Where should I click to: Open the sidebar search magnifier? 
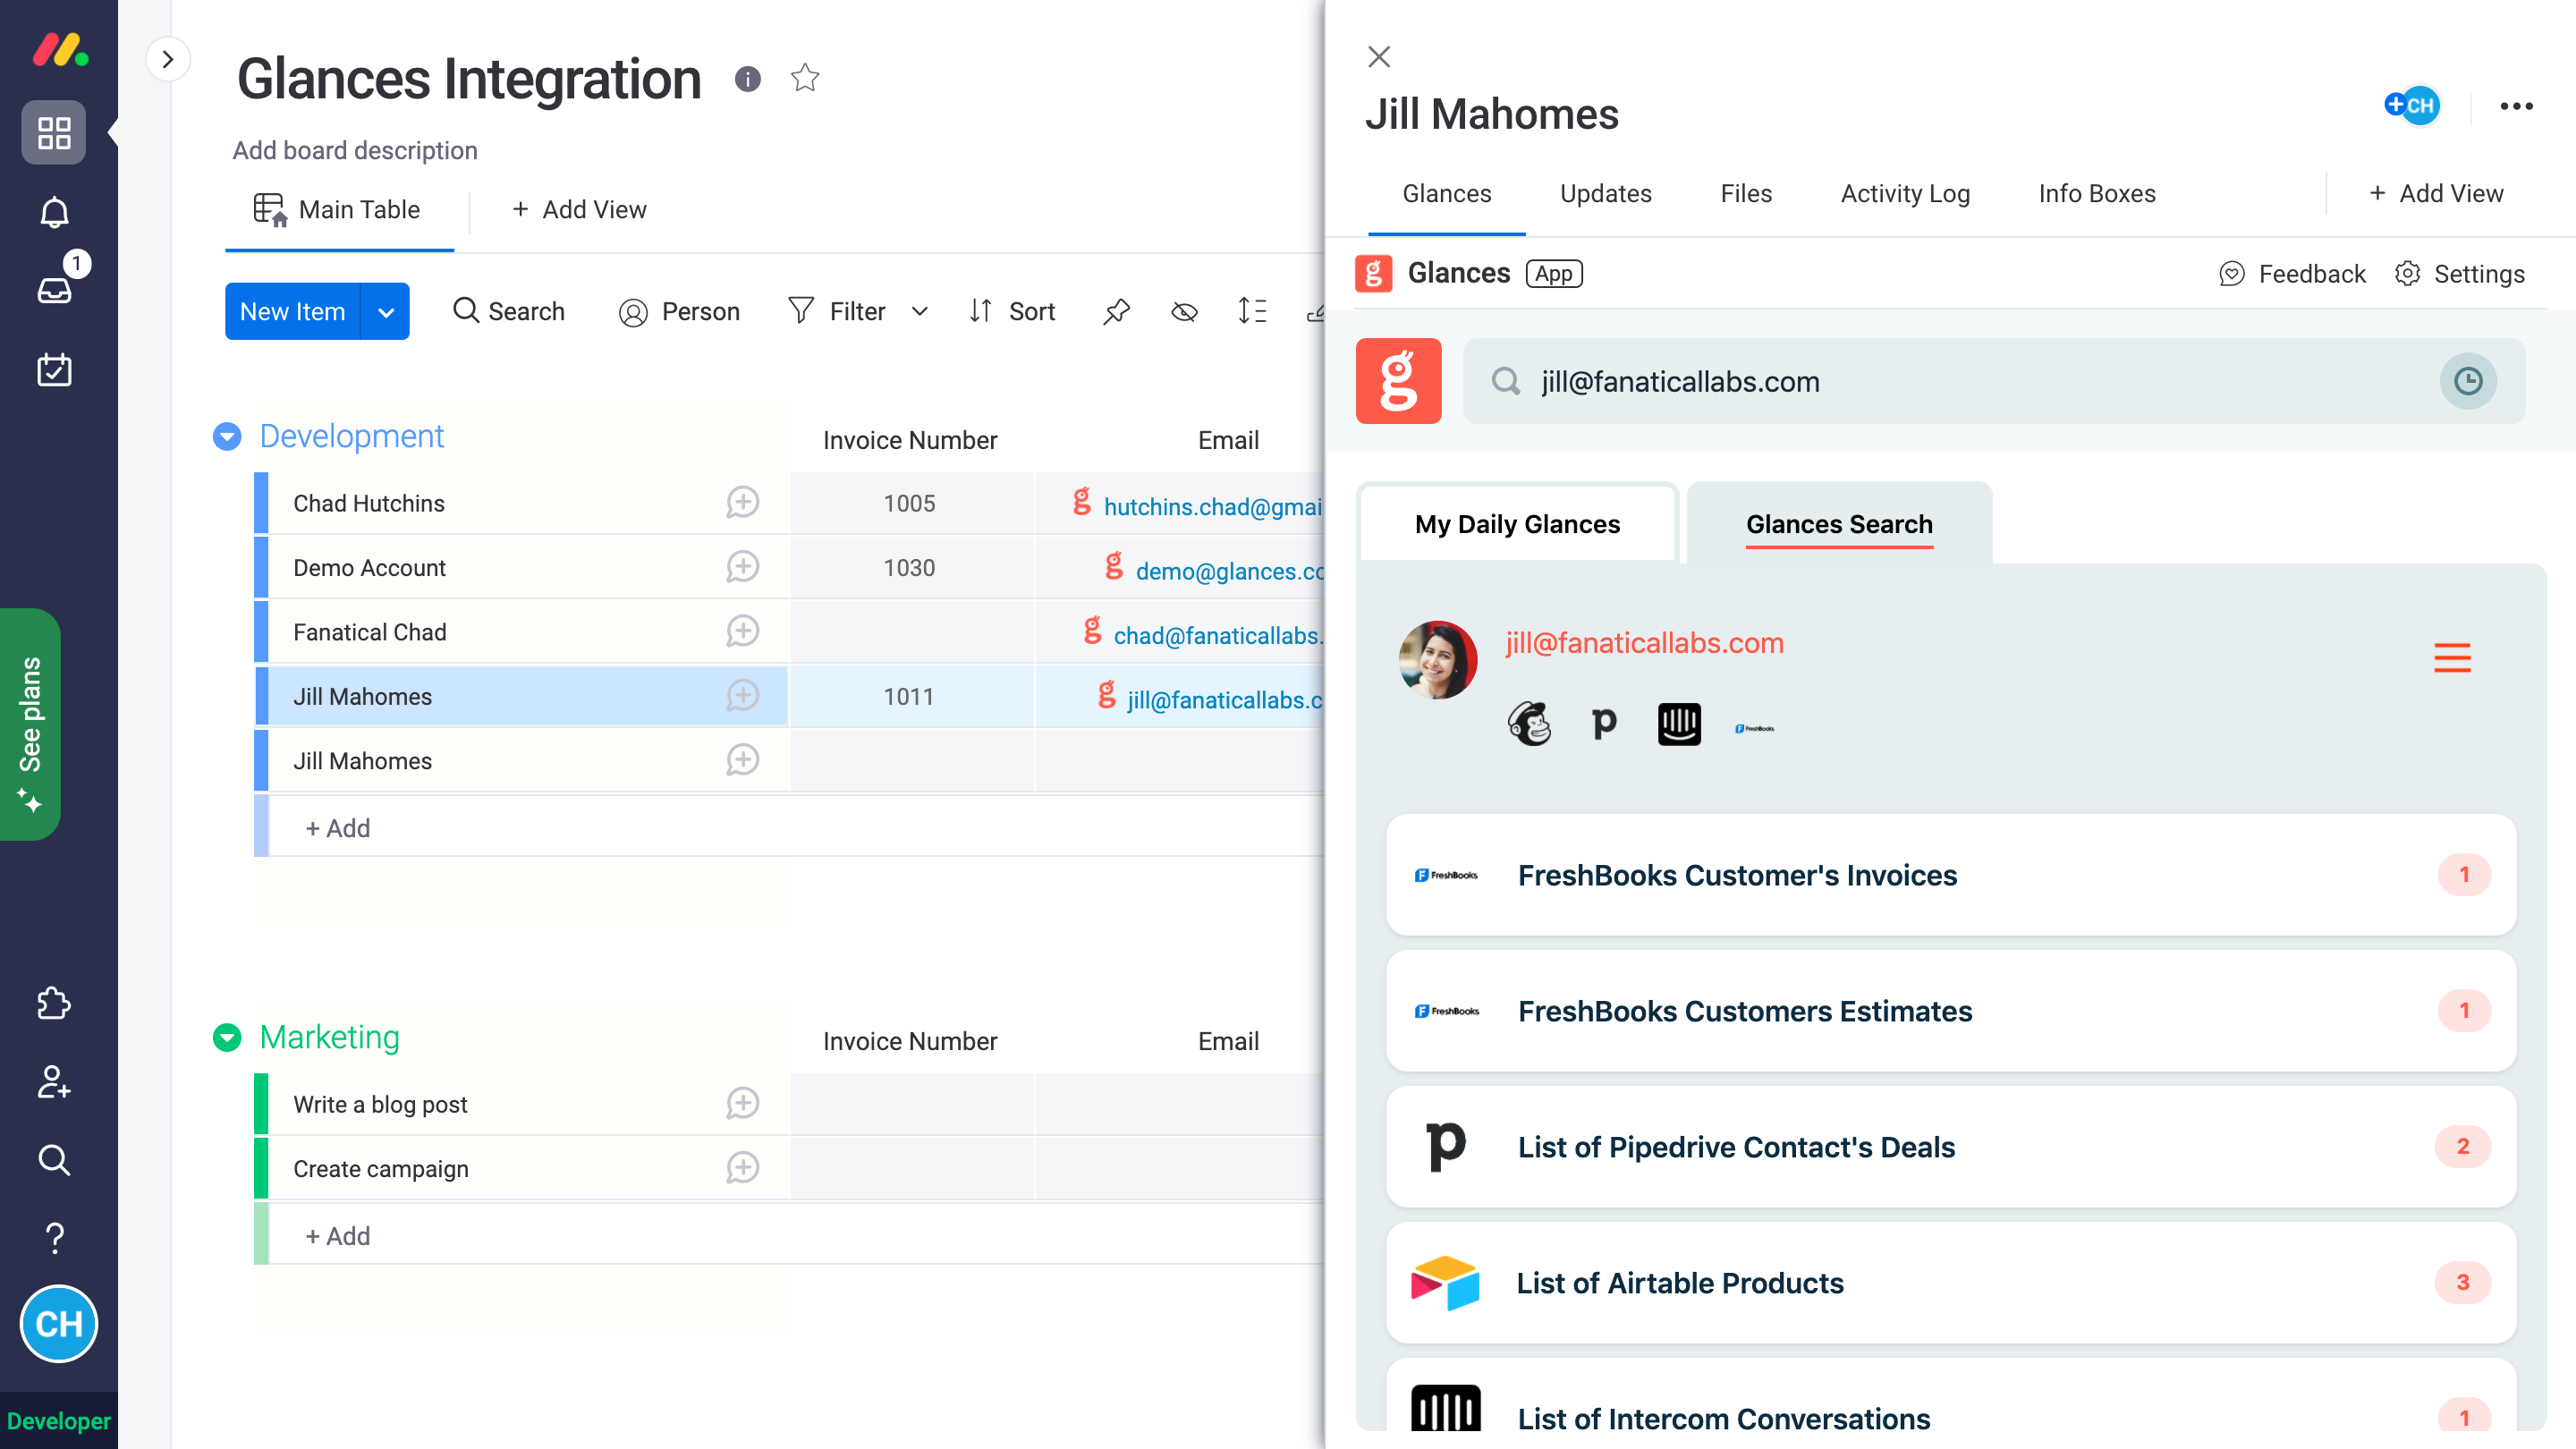(x=54, y=1160)
